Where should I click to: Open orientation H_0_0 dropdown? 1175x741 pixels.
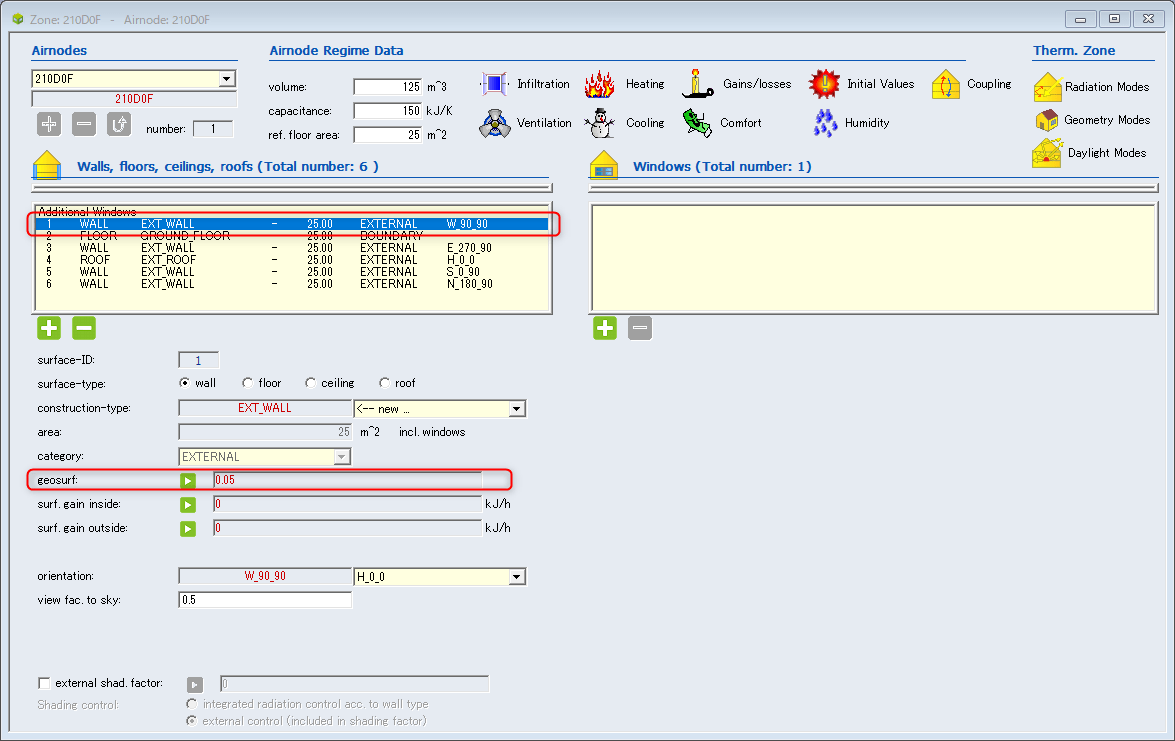coord(516,577)
